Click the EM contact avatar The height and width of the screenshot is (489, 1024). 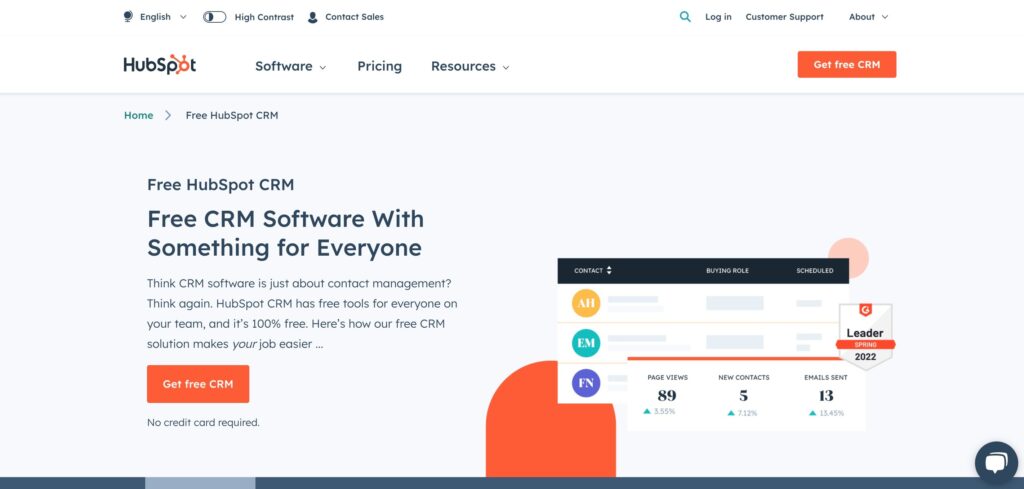pyautogui.click(x=586, y=343)
